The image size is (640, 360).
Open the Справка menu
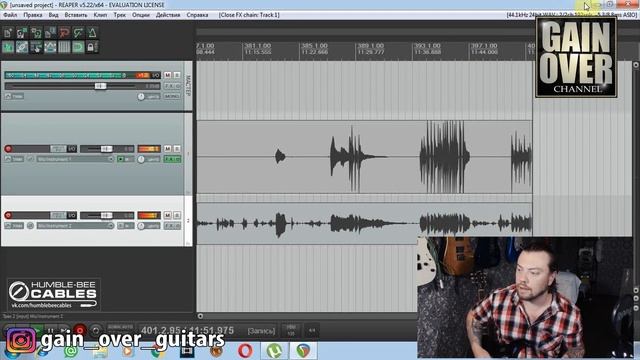(x=197, y=15)
